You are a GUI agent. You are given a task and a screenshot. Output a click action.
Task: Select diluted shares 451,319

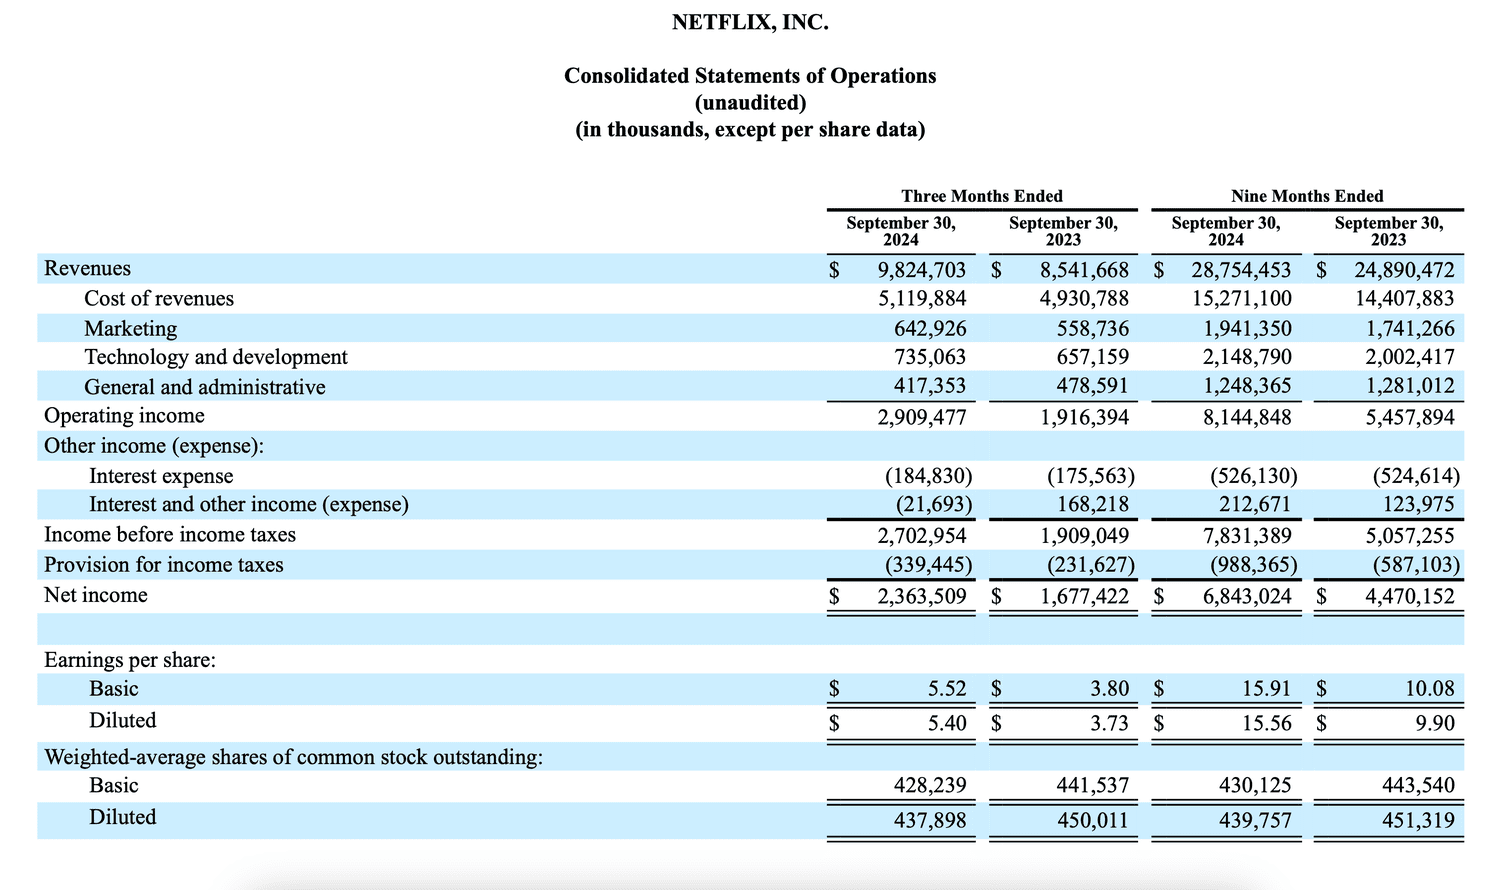(x=1418, y=821)
